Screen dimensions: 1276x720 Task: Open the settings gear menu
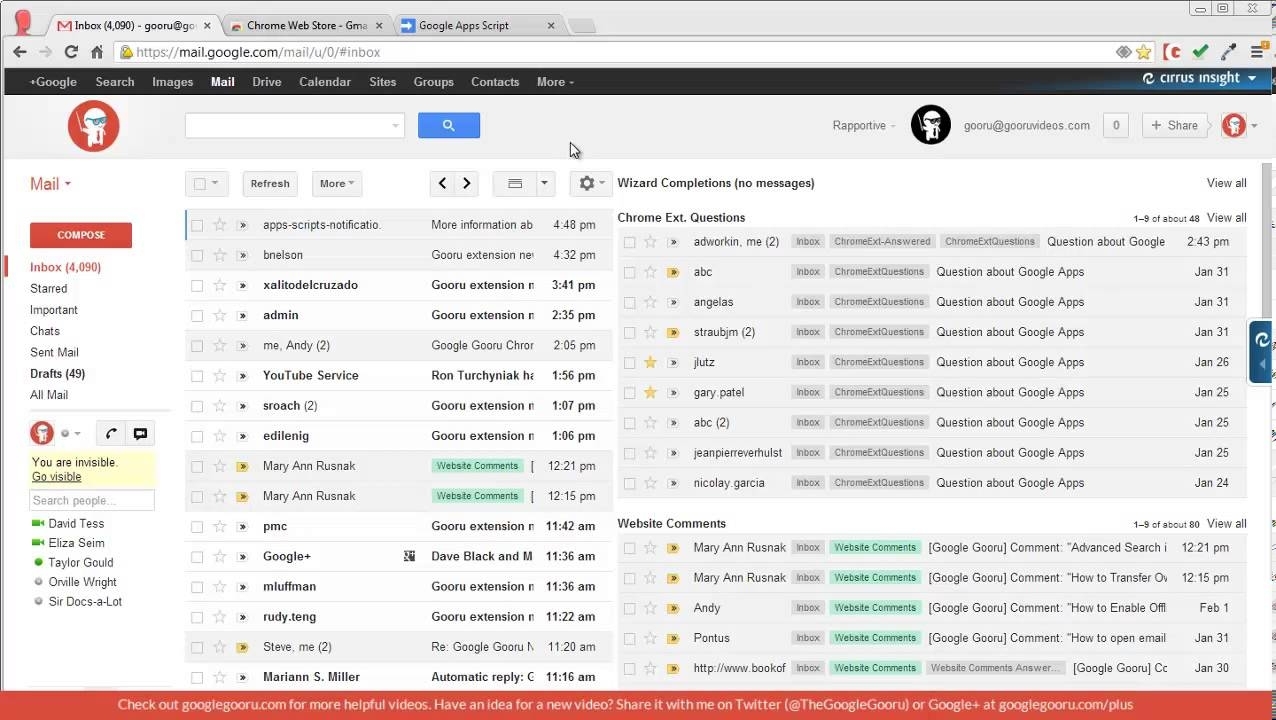[x=590, y=183]
